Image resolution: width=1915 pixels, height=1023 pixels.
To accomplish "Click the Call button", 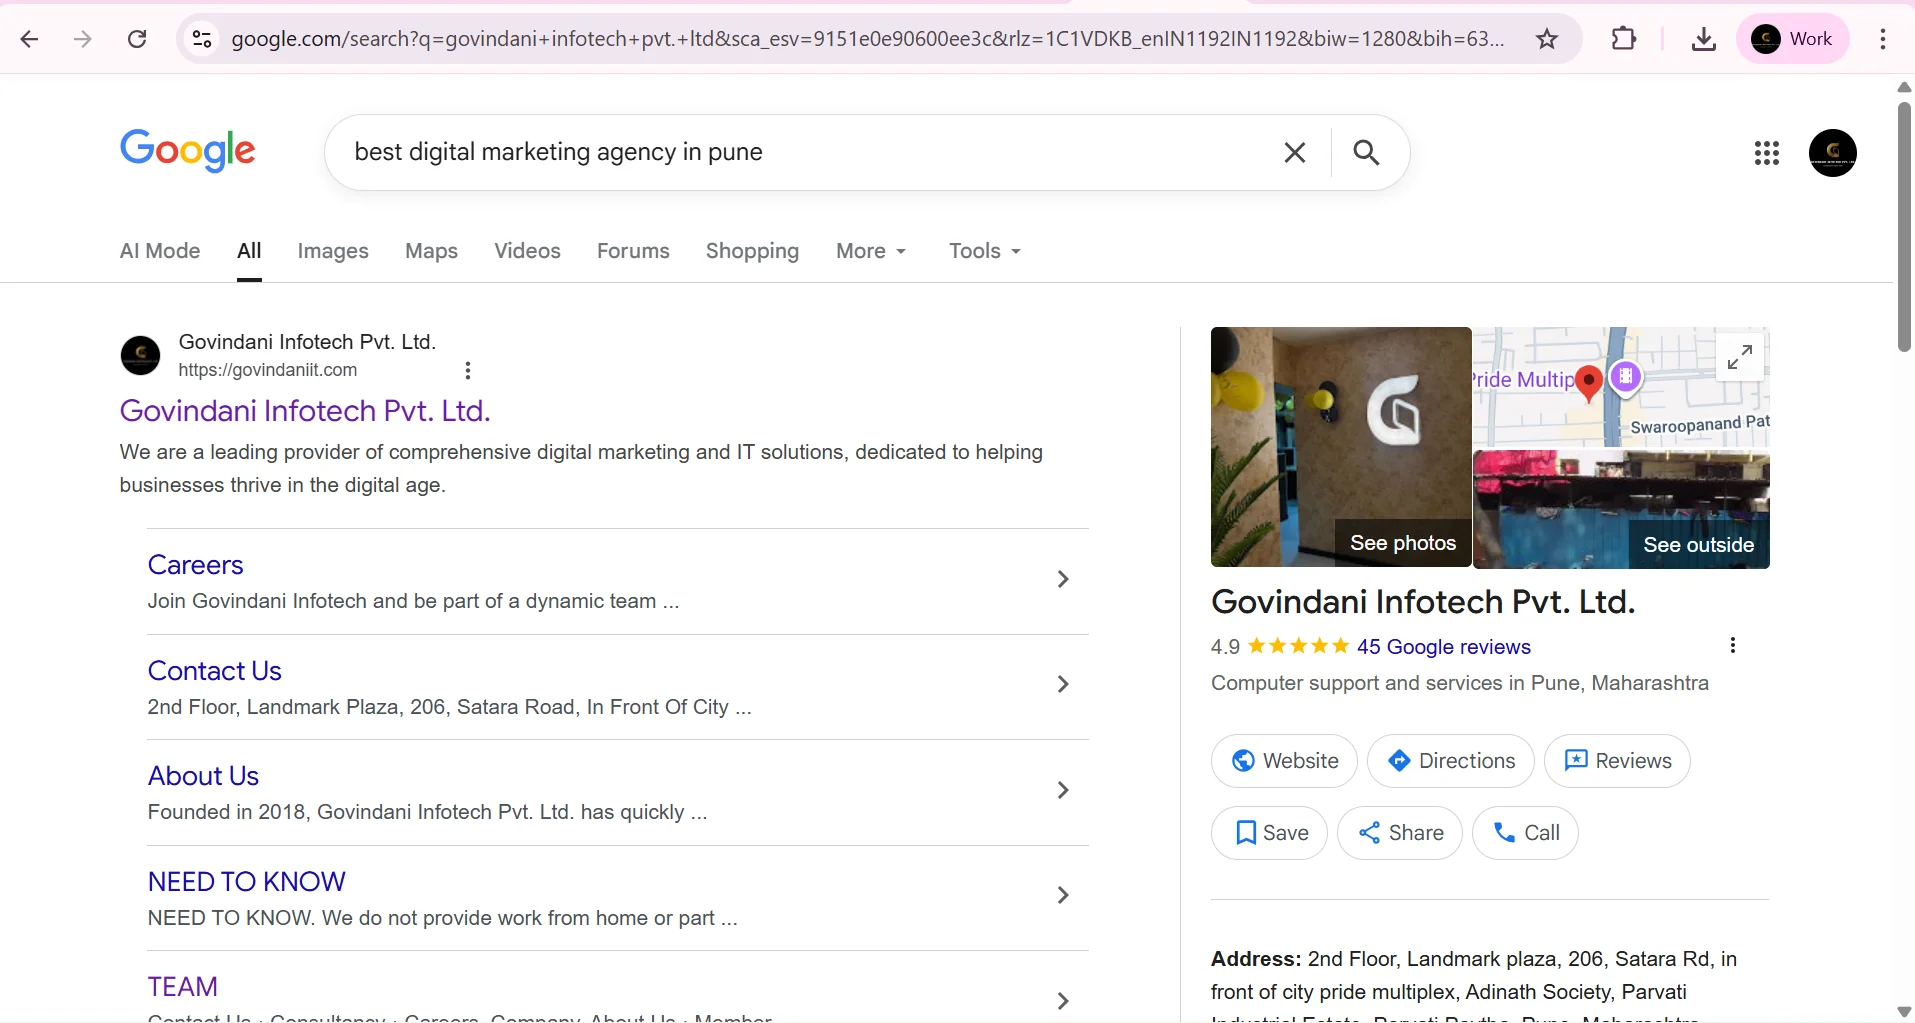I will pos(1525,833).
